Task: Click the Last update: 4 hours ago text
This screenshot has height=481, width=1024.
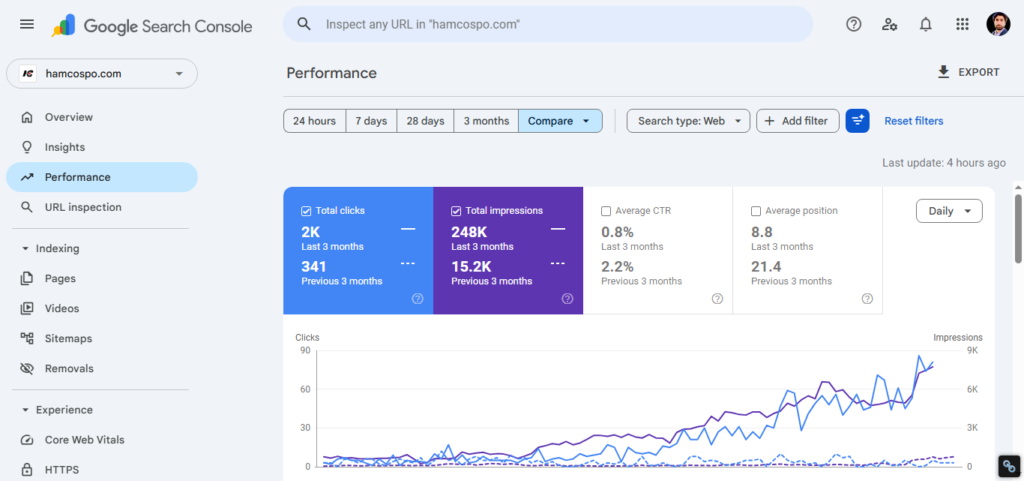Action: [x=944, y=163]
